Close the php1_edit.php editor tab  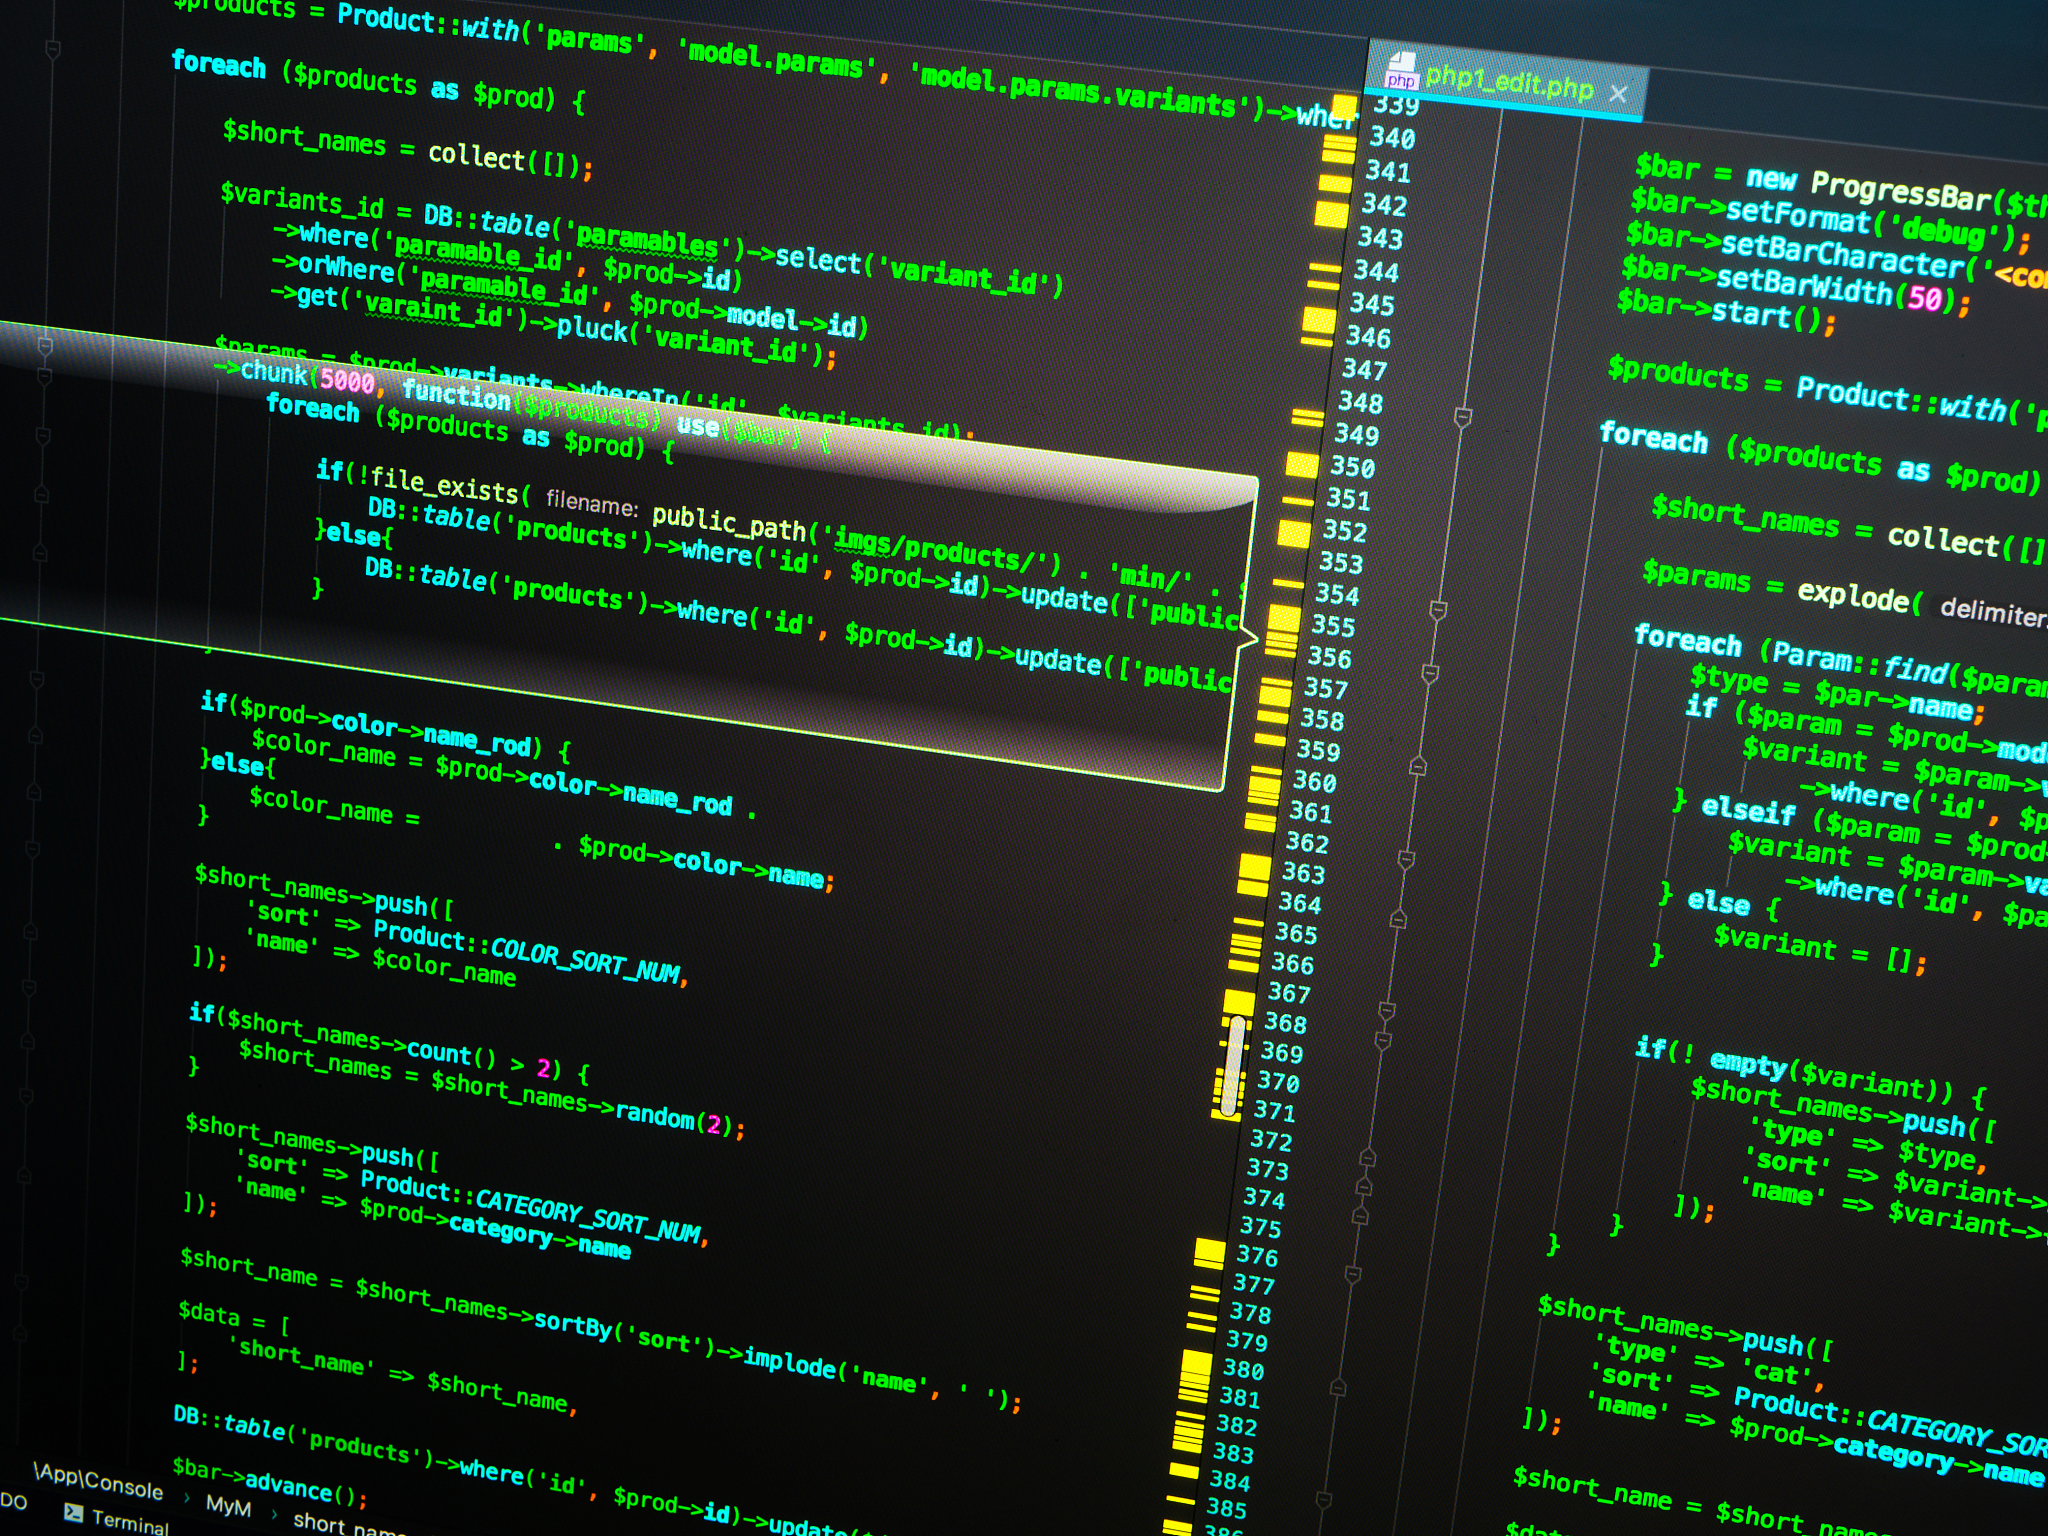1618,94
